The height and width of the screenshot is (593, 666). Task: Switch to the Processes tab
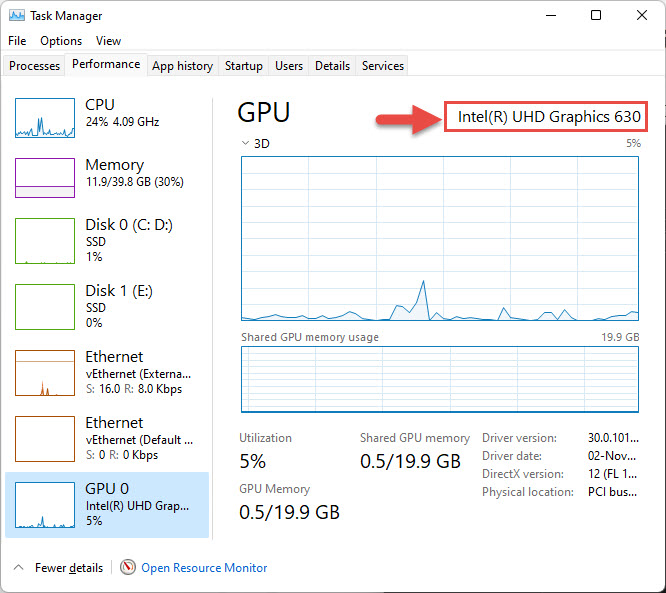click(34, 66)
